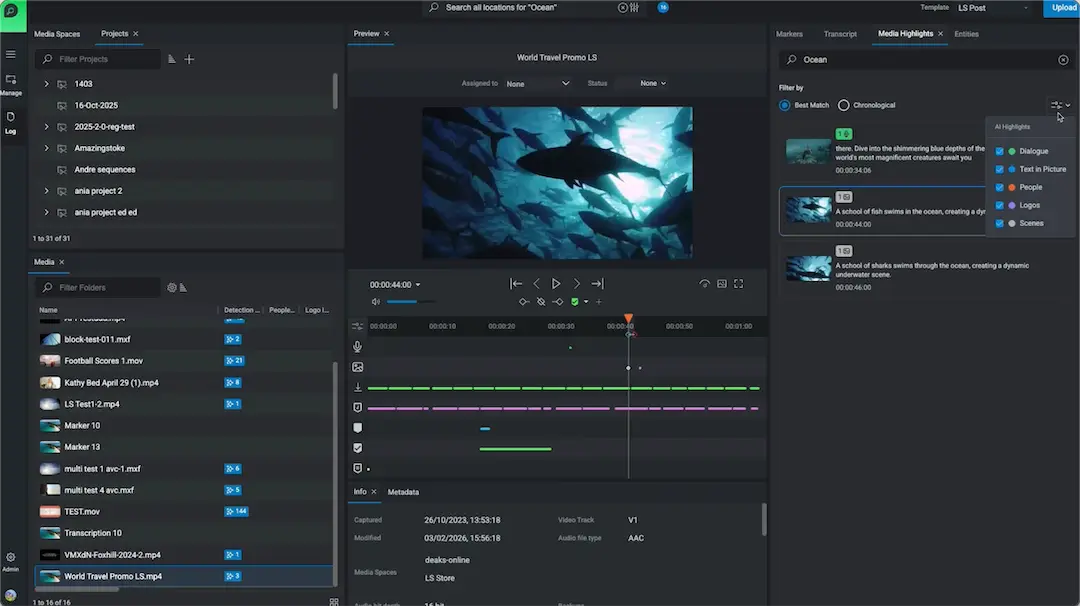Jump to start of clip in player
This screenshot has height=606, width=1080.
tap(516, 284)
